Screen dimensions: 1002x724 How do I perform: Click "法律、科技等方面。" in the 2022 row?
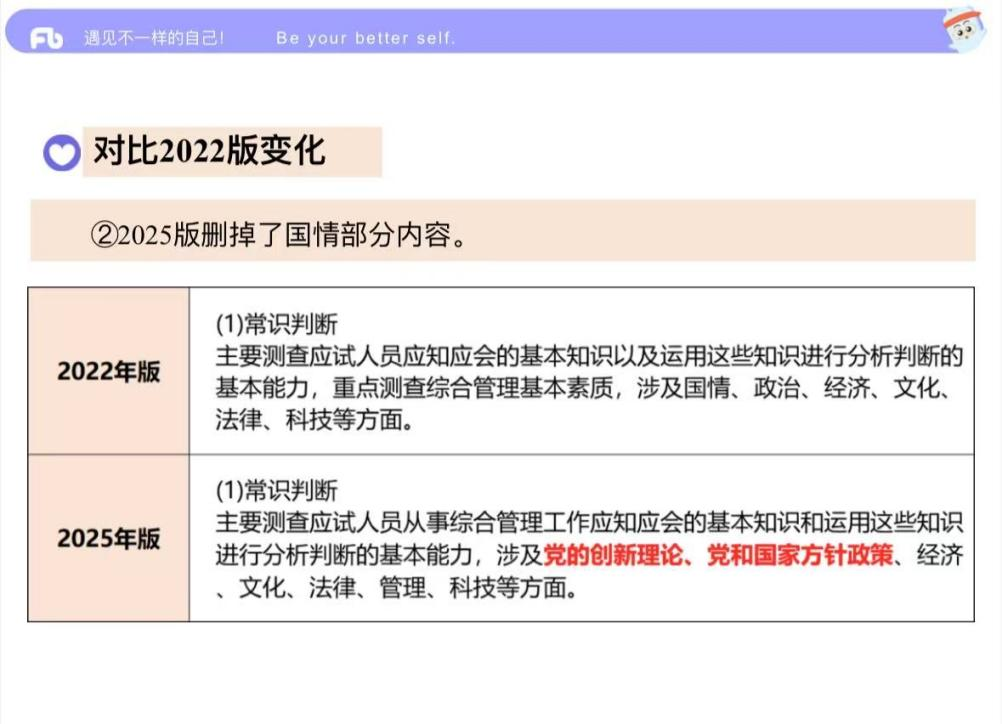tap(314, 420)
